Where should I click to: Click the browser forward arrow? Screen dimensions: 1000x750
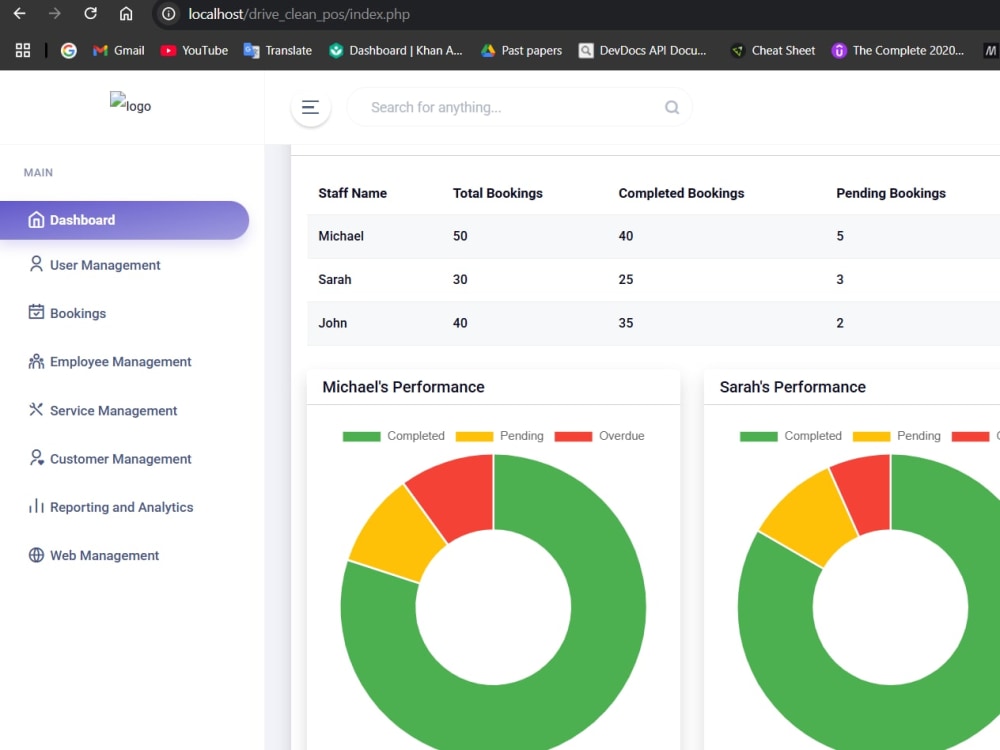[x=55, y=13]
